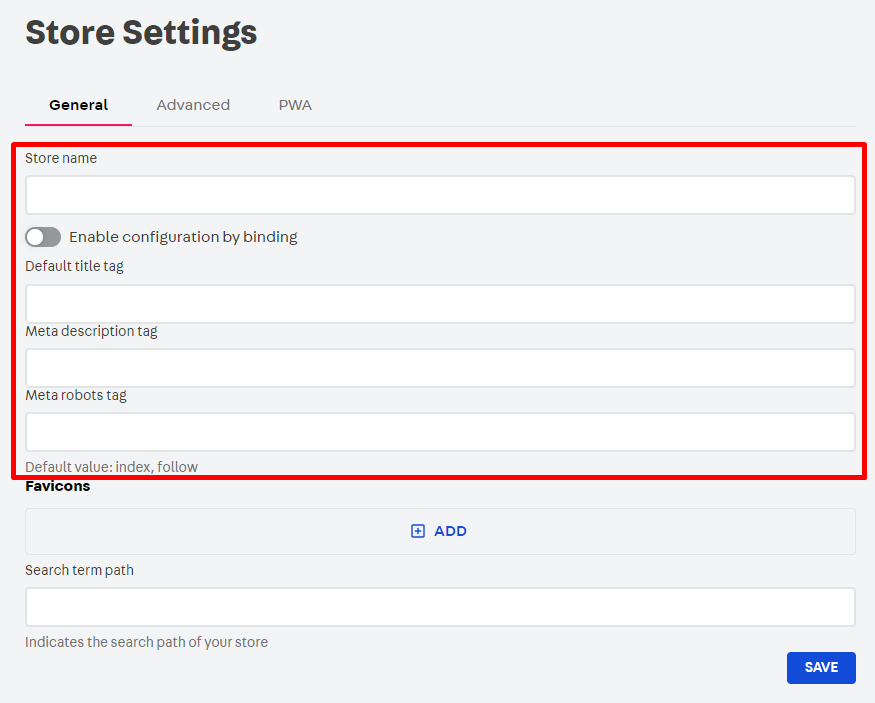Switch to the General tab
This screenshot has height=703, width=875.
click(x=78, y=105)
